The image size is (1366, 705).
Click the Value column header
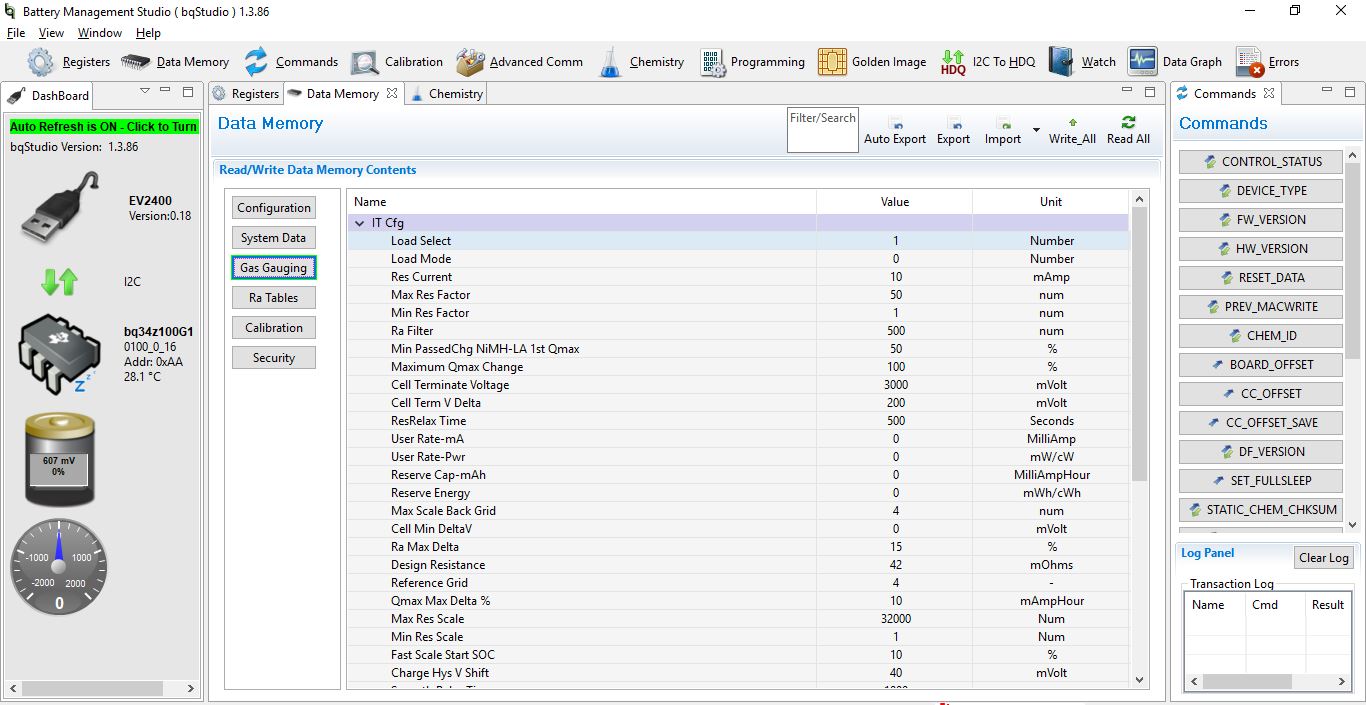click(x=895, y=201)
